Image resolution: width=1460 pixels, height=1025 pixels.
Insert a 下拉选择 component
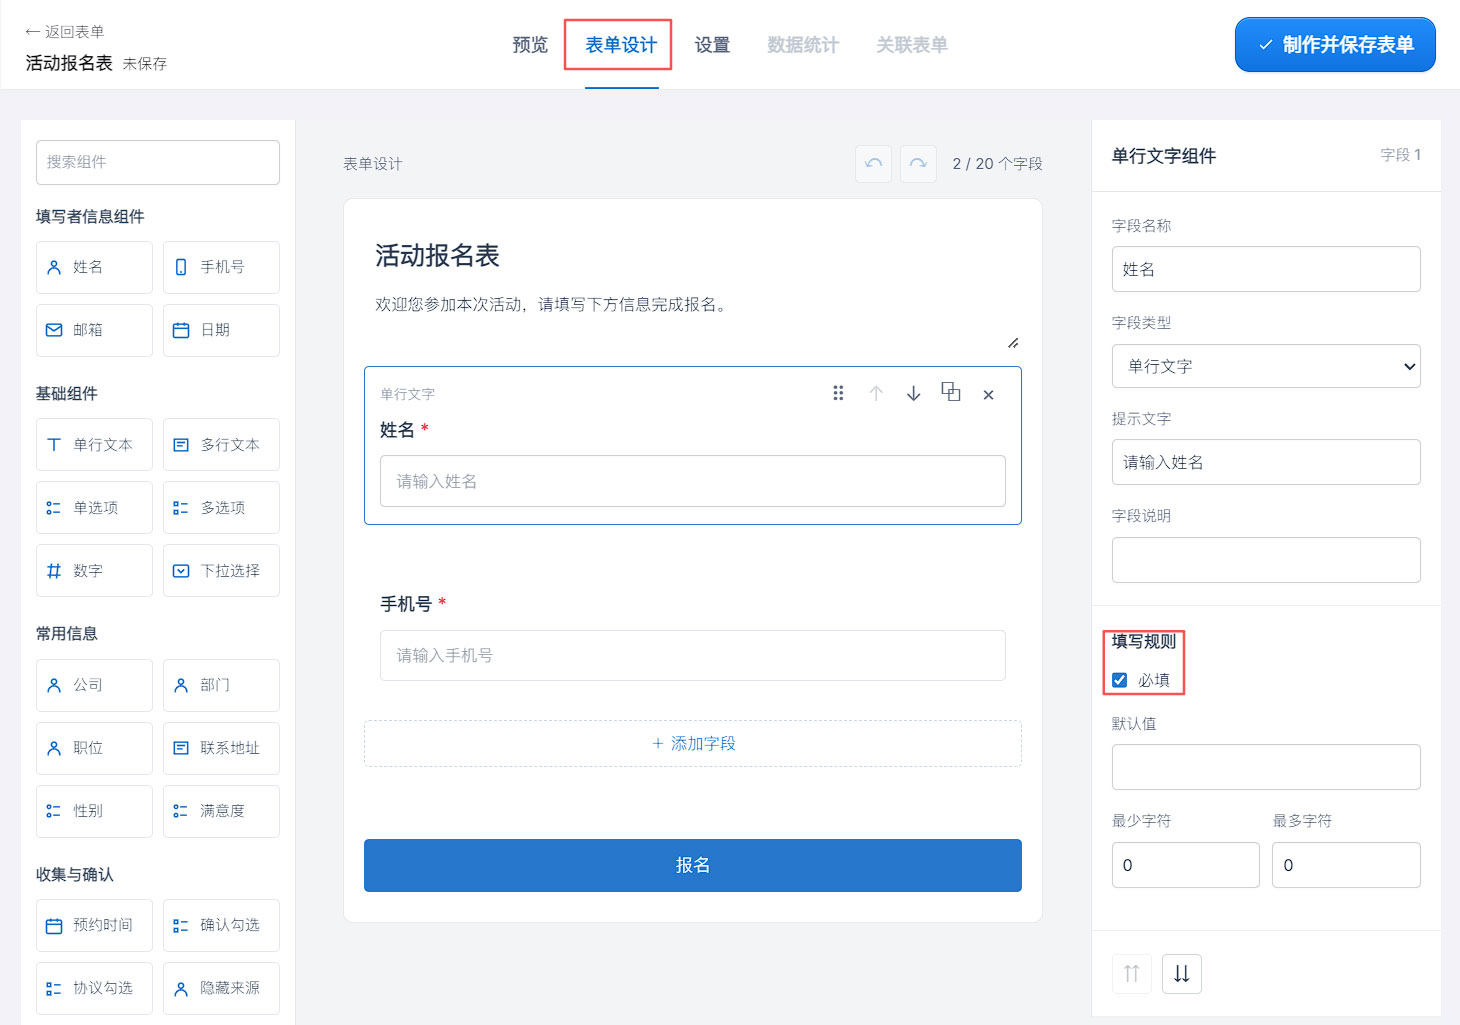point(221,570)
